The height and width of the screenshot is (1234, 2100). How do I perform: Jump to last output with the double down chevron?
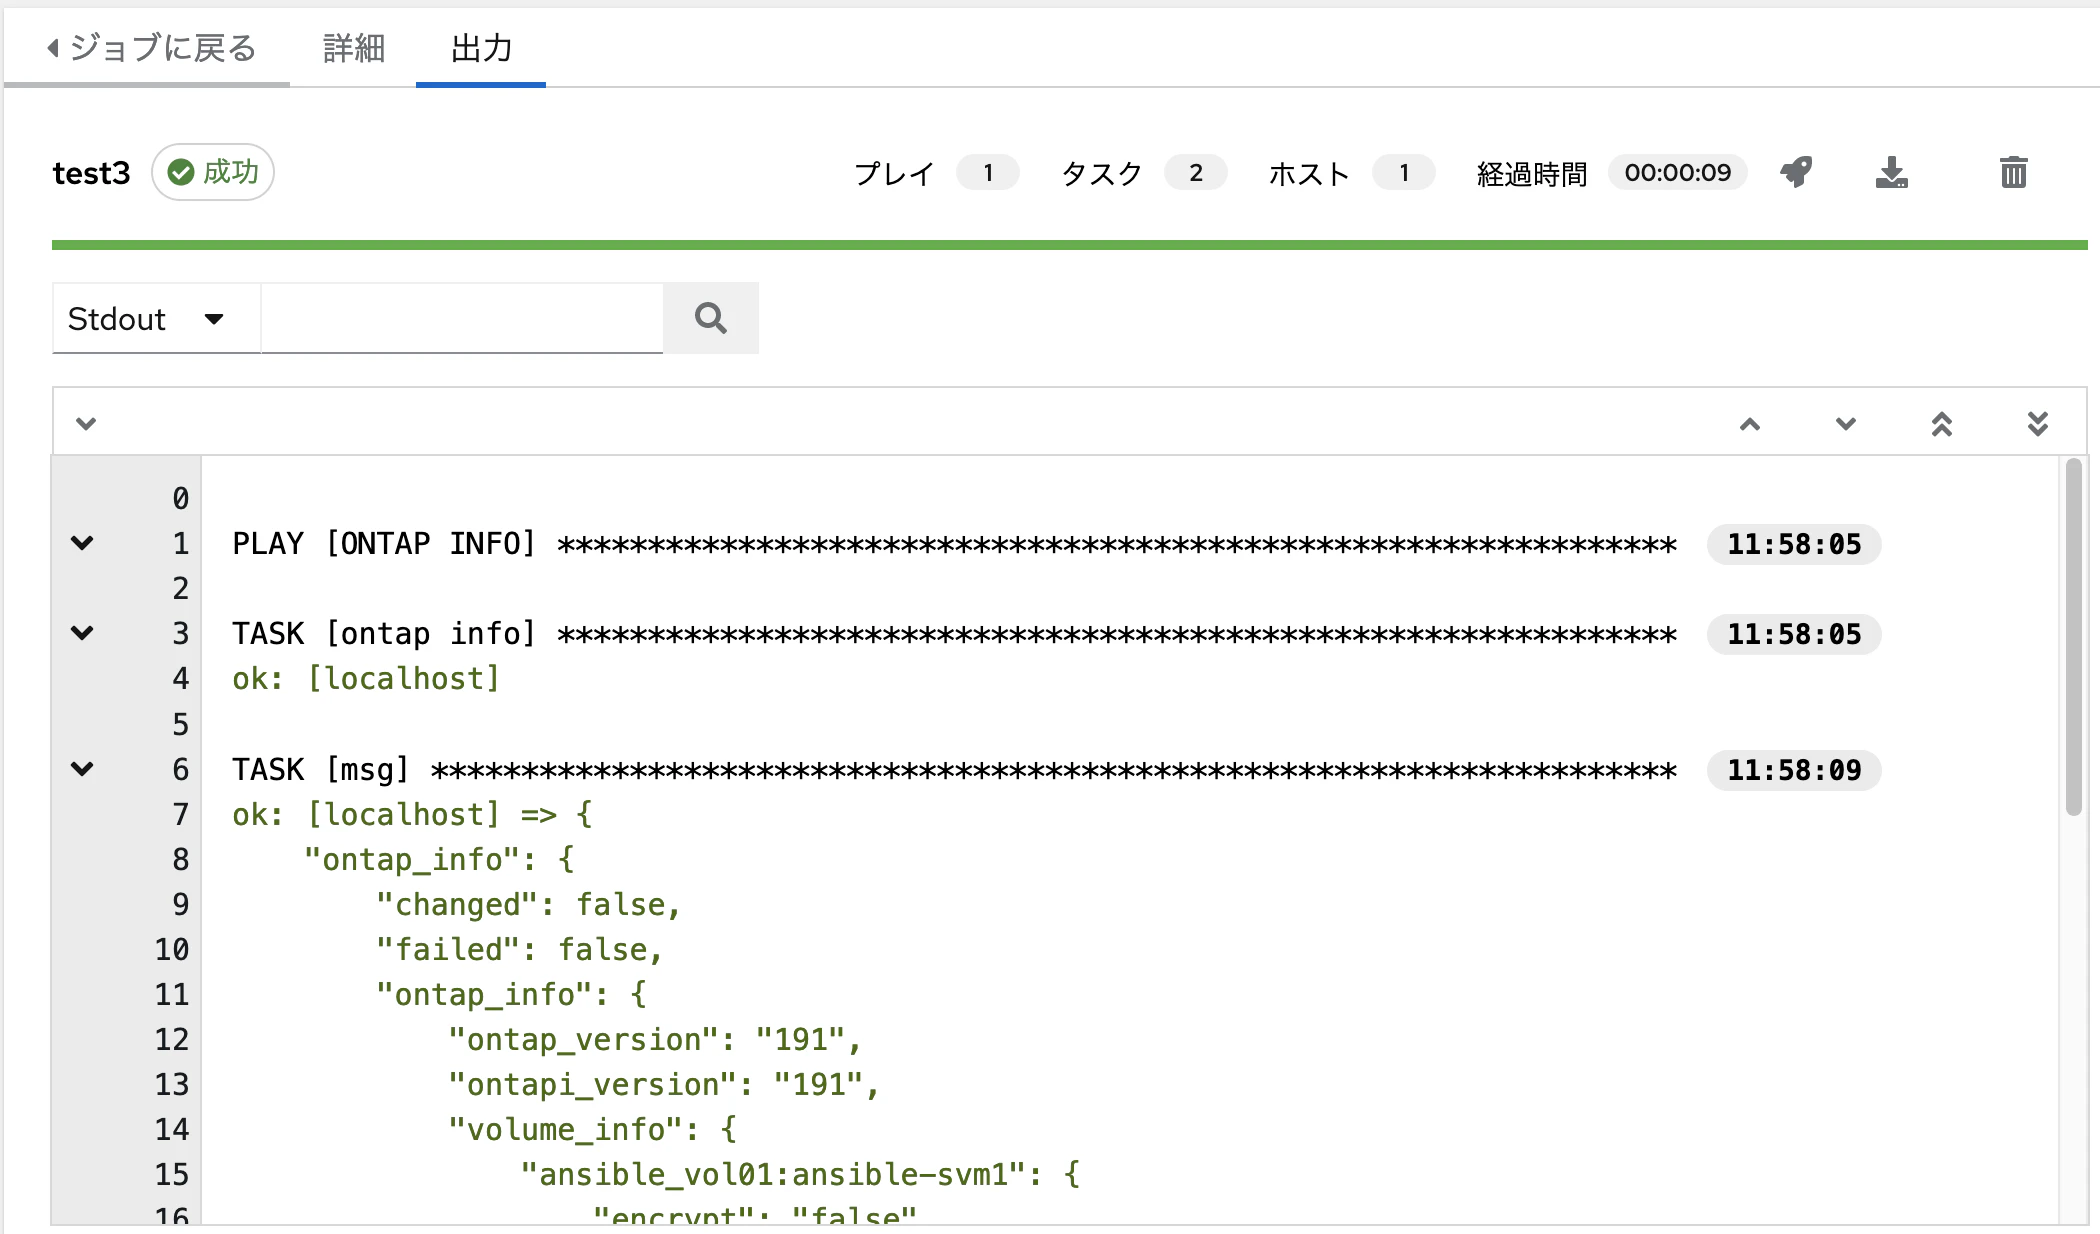(x=2037, y=424)
